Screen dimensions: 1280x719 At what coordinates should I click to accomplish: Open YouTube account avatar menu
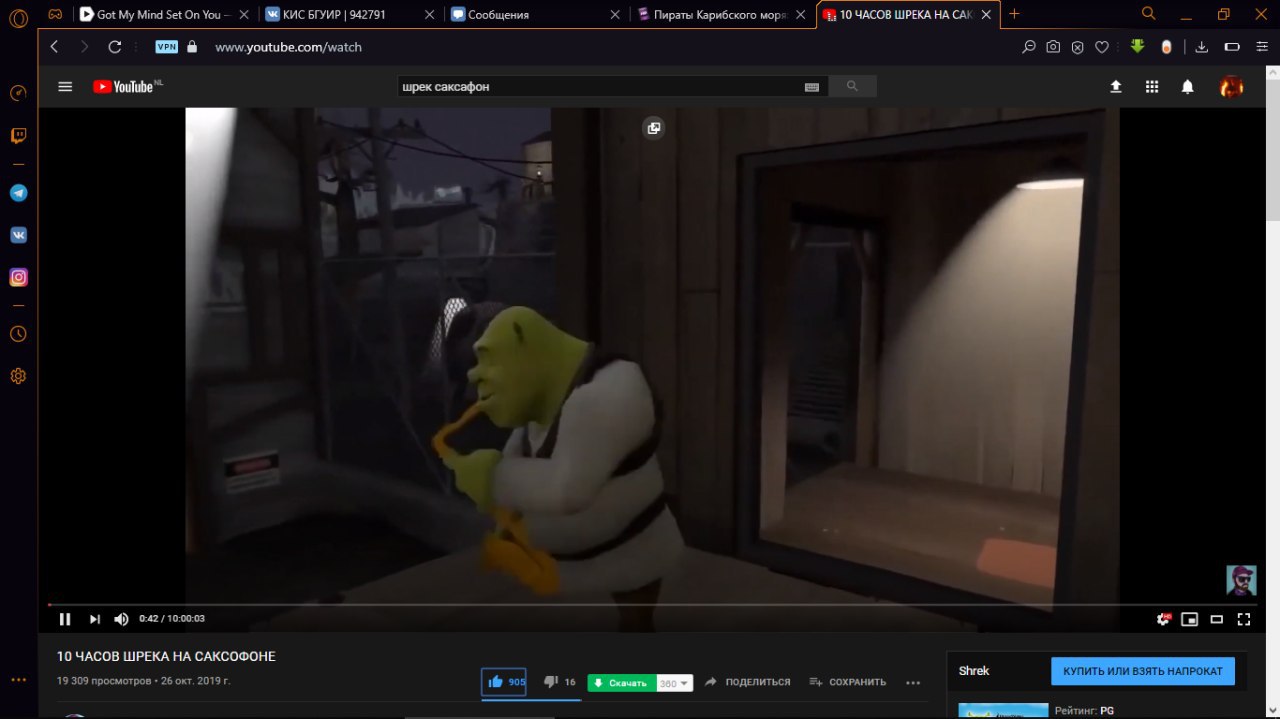[x=1231, y=87]
